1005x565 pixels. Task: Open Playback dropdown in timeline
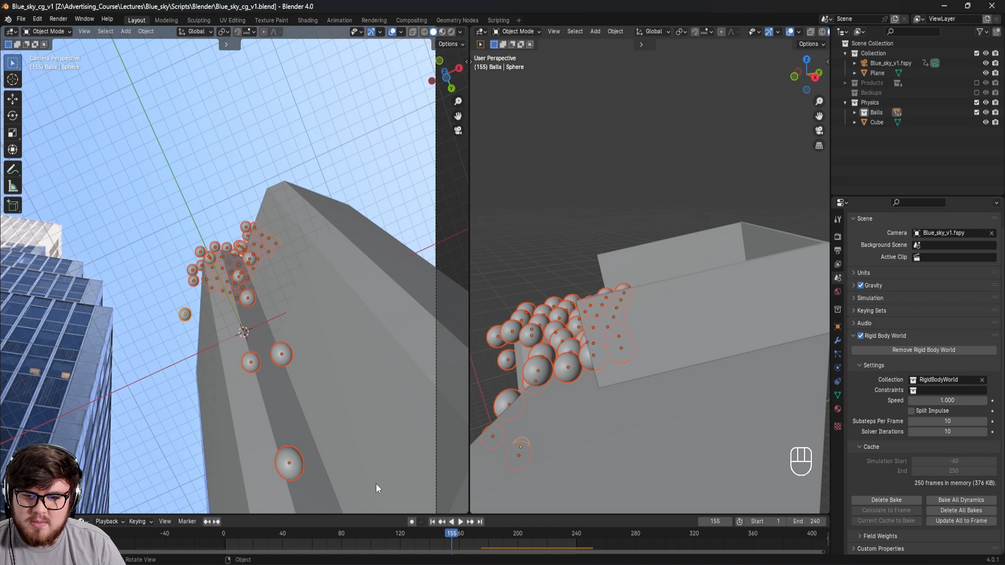click(x=110, y=521)
